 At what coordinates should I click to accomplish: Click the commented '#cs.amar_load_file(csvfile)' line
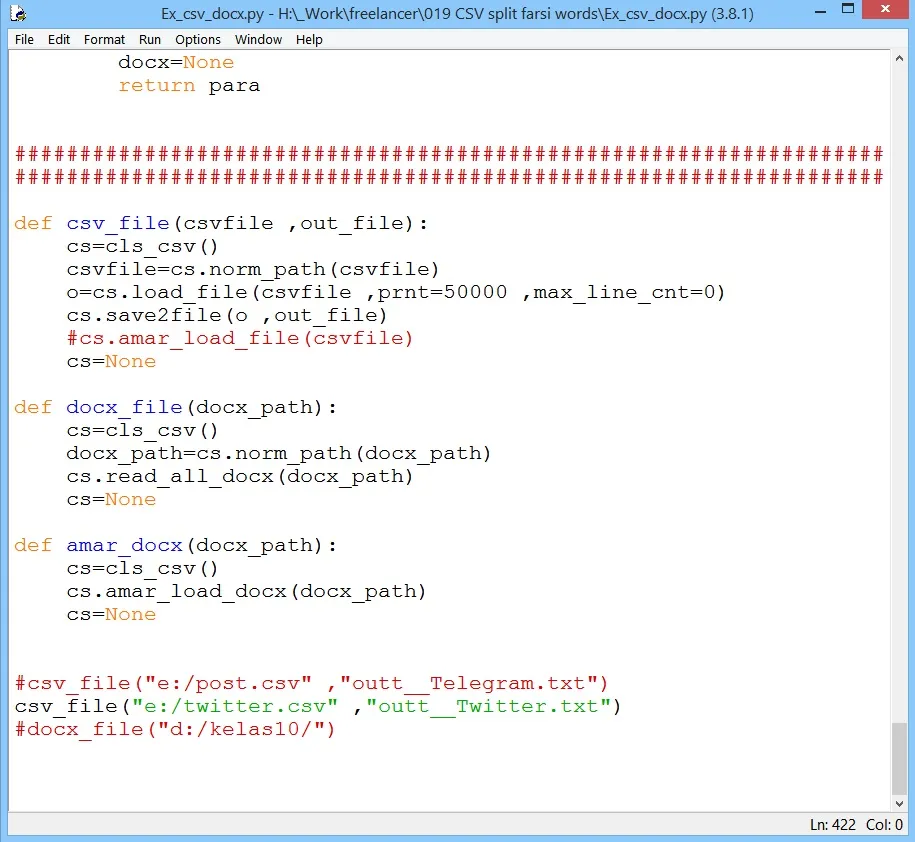pos(240,338)
